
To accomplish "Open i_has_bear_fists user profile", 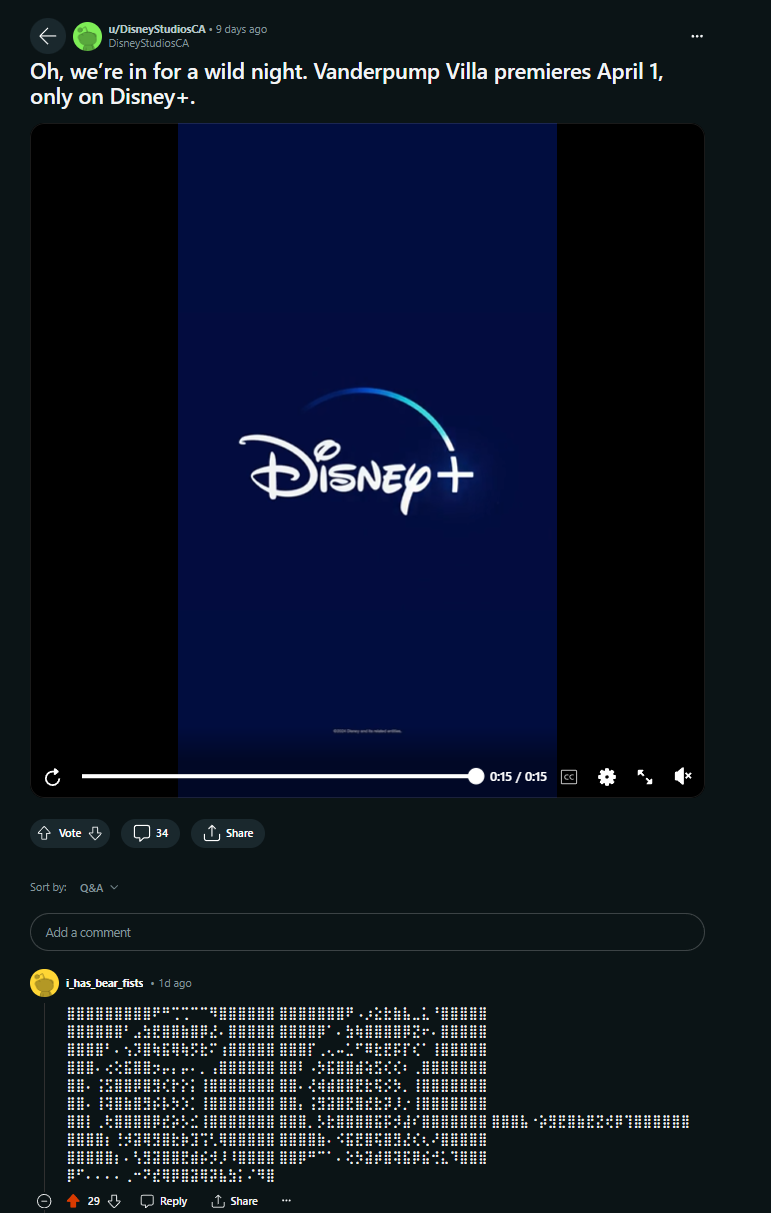I will click(x=104, y=983).
